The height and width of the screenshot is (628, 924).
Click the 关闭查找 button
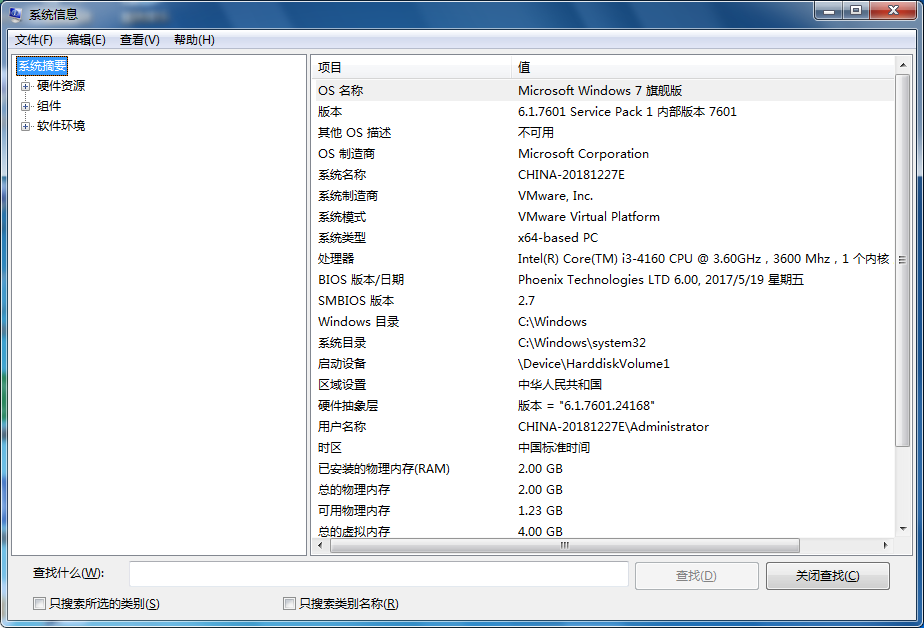[x=827, y=575]
